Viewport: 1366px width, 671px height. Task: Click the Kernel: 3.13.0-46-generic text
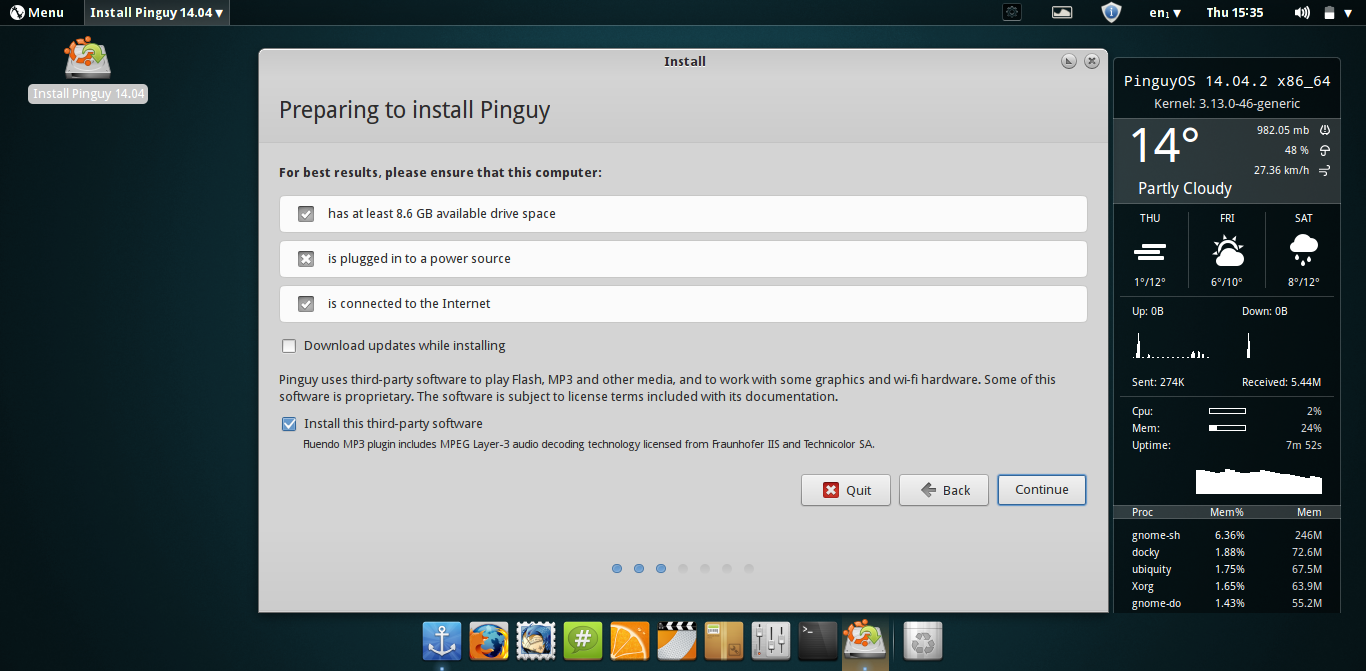1227,103
